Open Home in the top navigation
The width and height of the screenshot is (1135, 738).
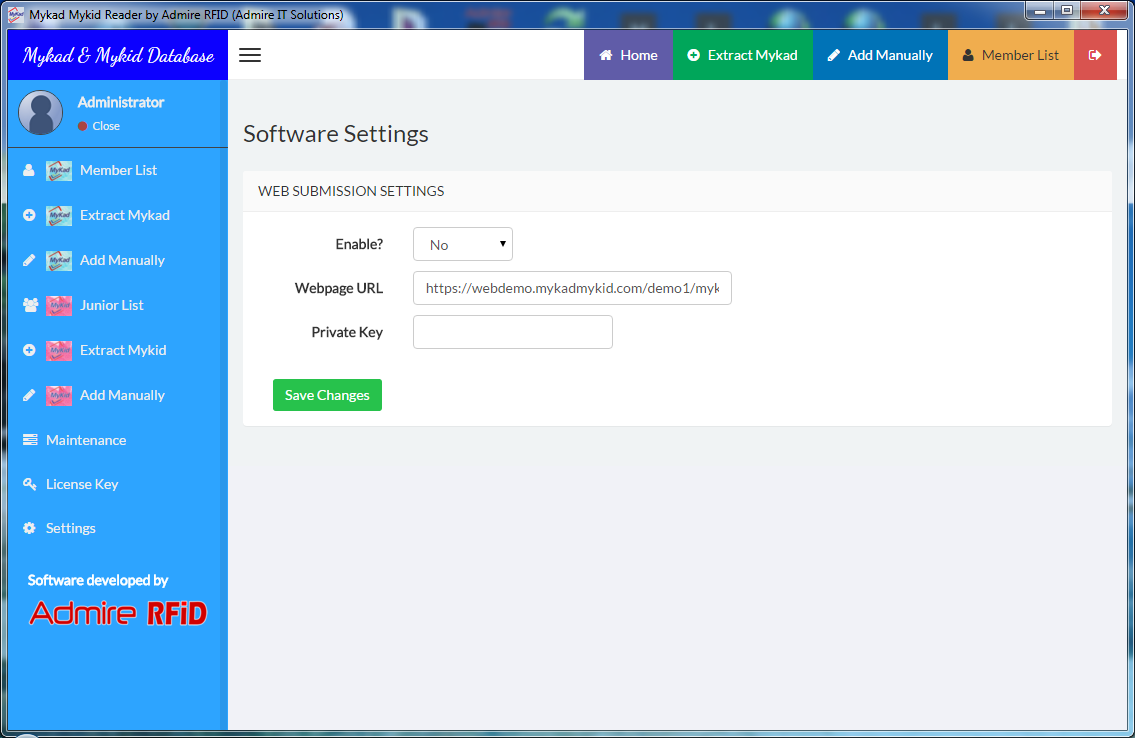(x=628, y=55)
